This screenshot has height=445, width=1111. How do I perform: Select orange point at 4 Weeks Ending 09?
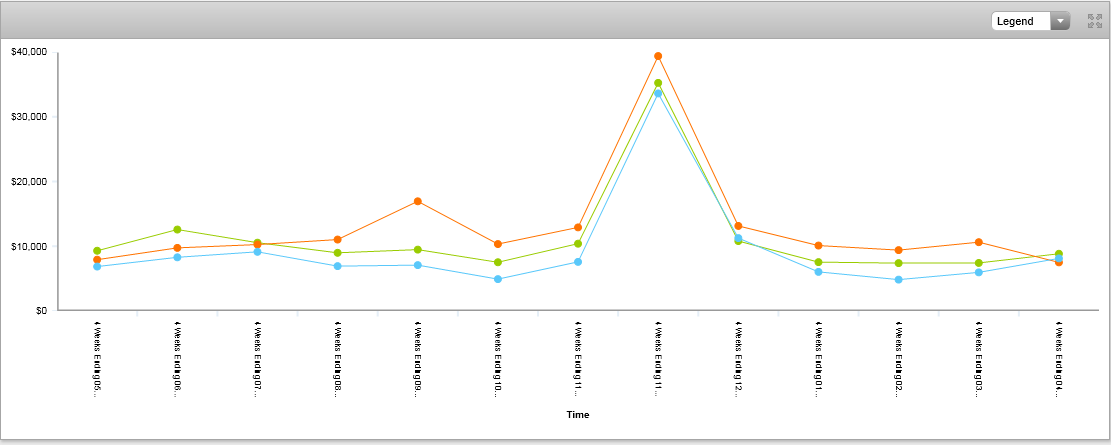(418, 202)
